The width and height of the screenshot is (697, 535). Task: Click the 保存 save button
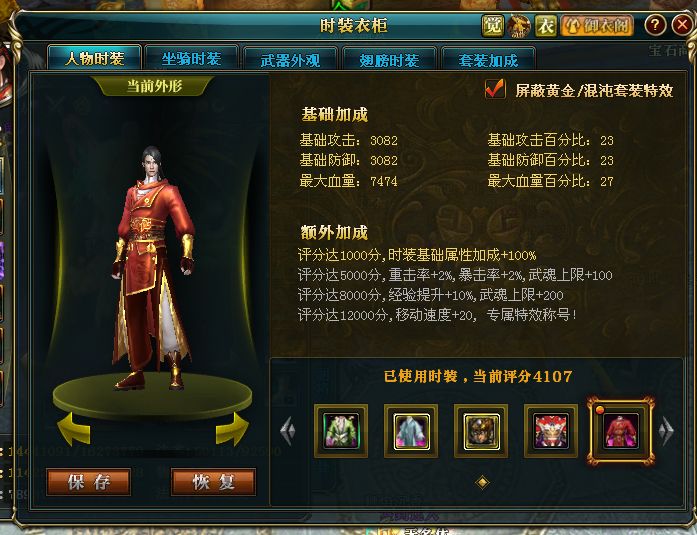pos(88,482)
